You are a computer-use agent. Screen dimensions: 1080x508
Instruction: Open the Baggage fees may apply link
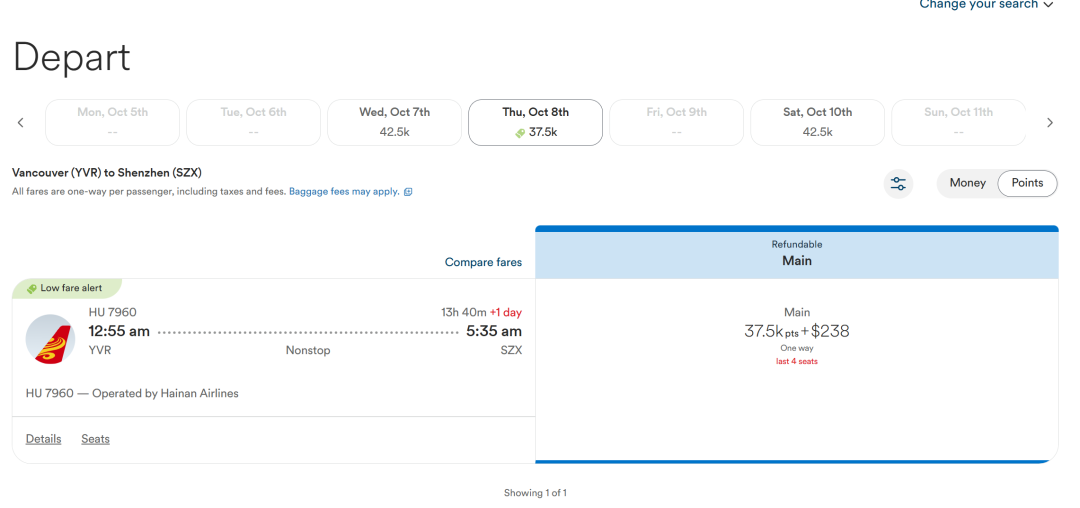coord(344,192)
